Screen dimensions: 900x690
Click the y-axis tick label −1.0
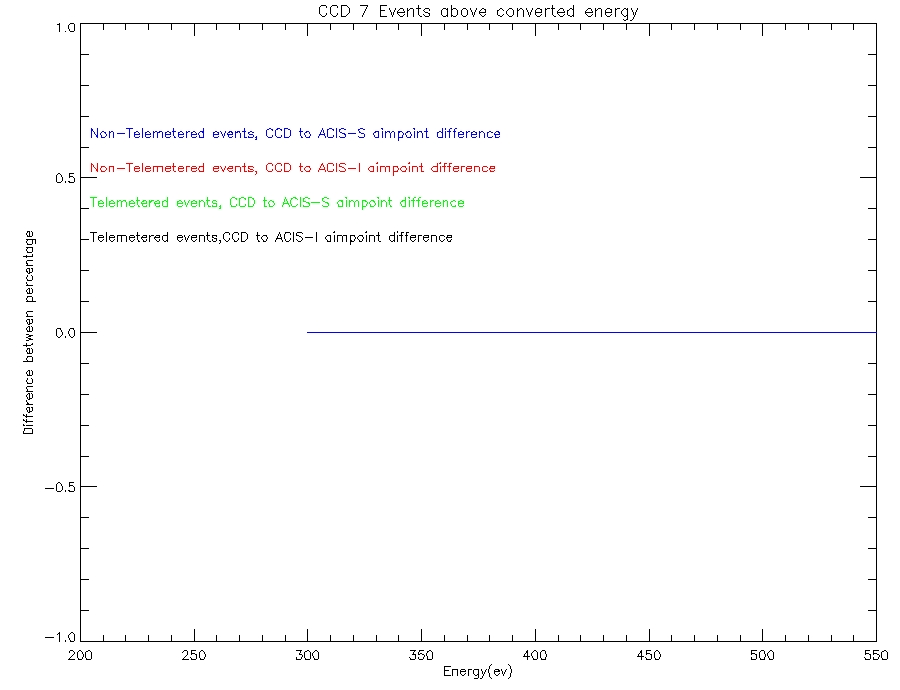(x=60, y=637)
